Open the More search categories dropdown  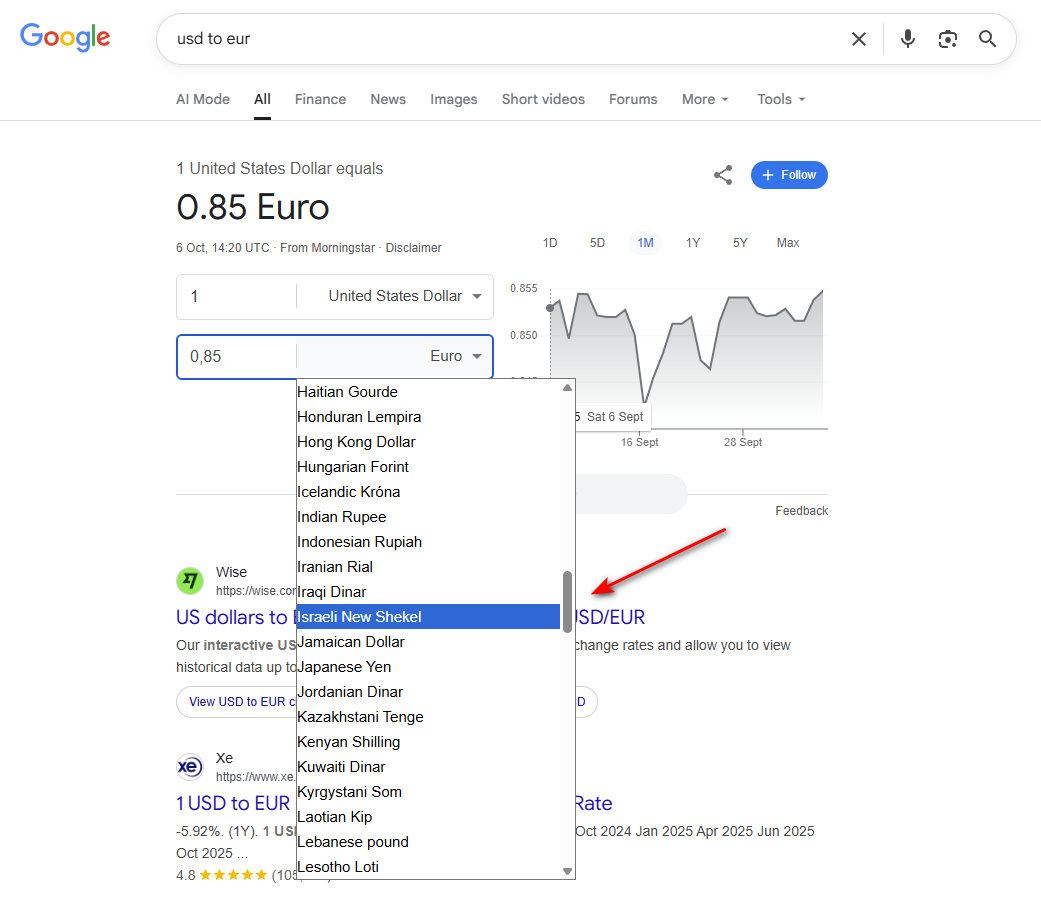point(705,99)
